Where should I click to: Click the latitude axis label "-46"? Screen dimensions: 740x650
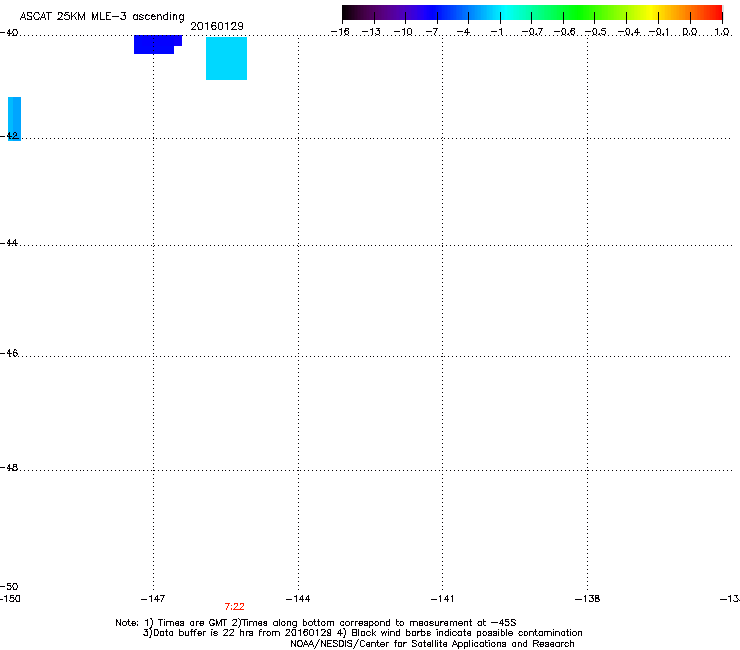9,353
